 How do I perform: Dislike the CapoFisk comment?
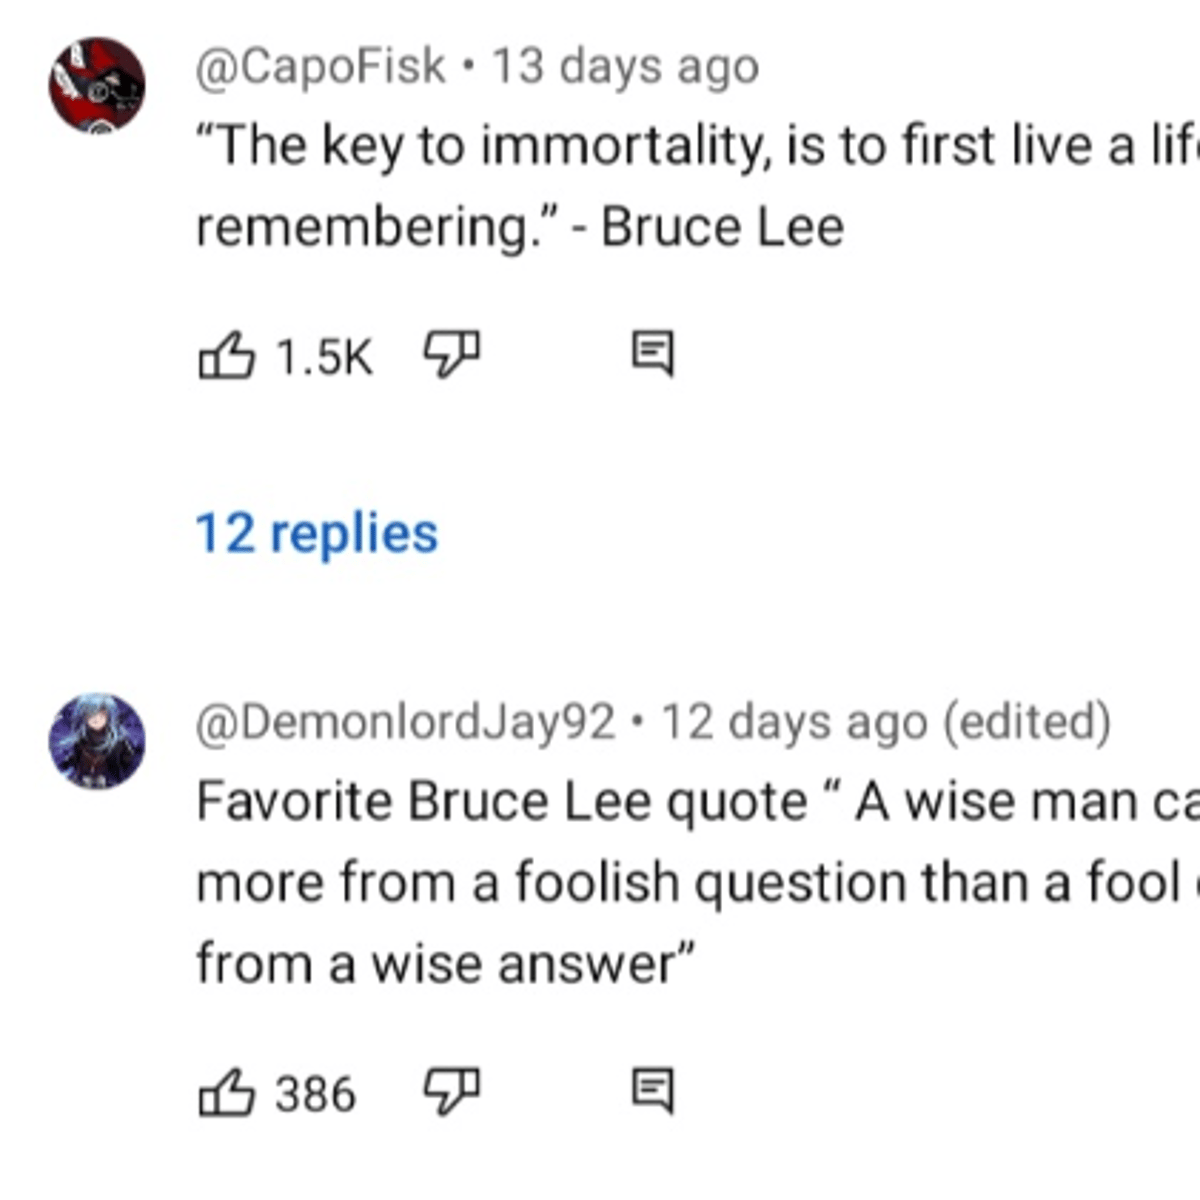[x=452, y=354]
